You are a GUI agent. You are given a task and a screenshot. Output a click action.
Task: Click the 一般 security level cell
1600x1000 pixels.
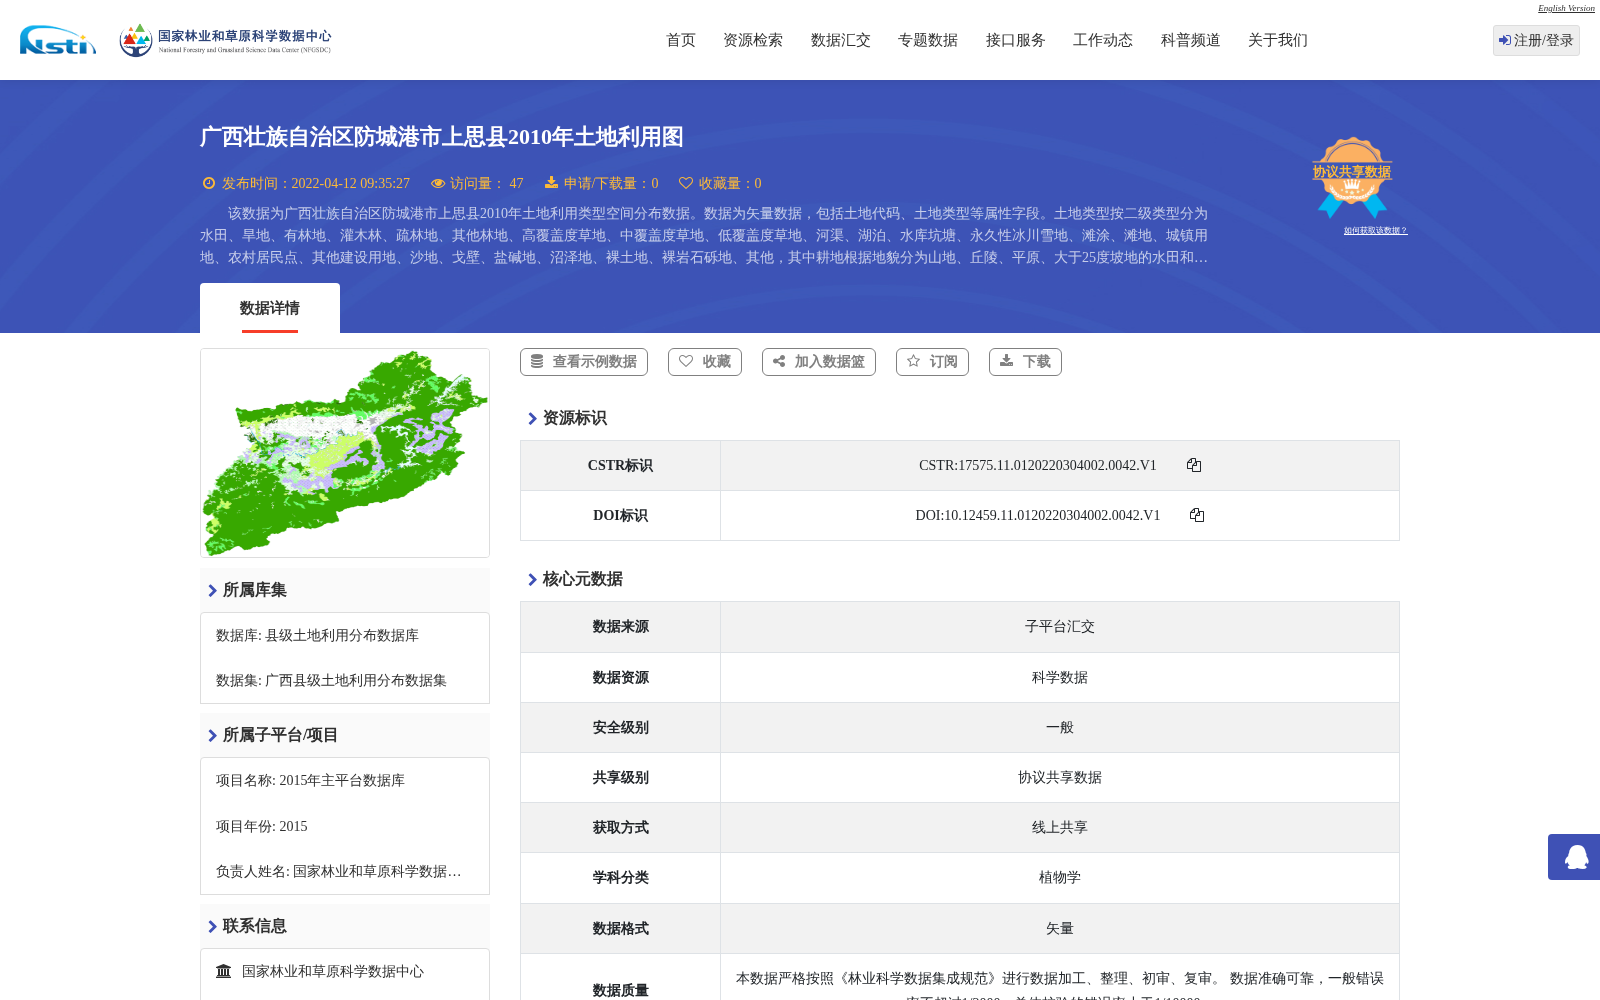click(1060, 727)
